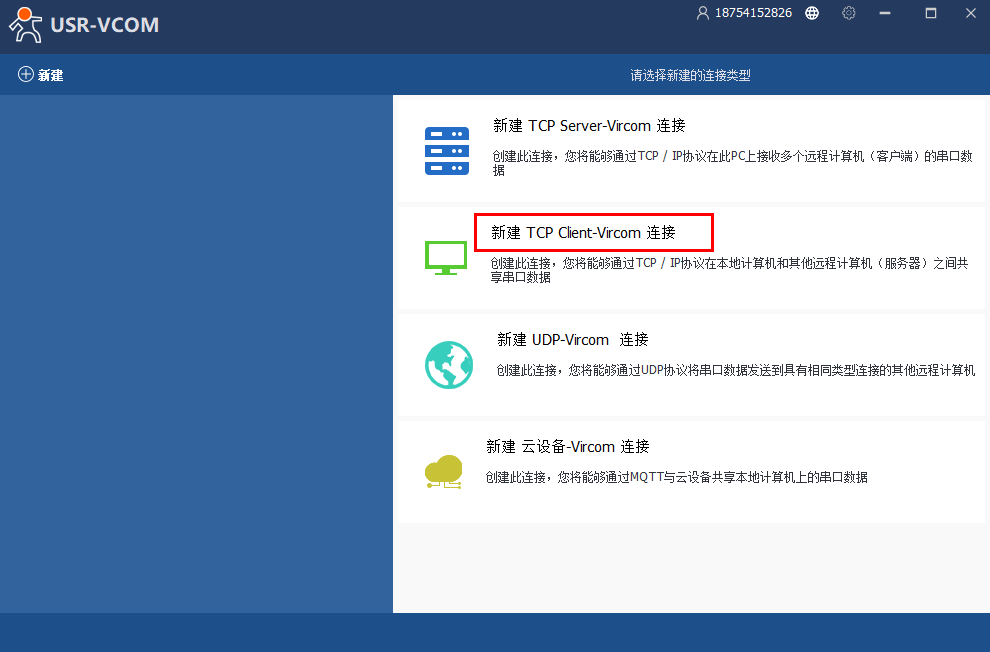Choose 新建 TCP Client-Vircom 连接 title
The width and height of the screenshot is (990, 652).
(x=583, y=233)
